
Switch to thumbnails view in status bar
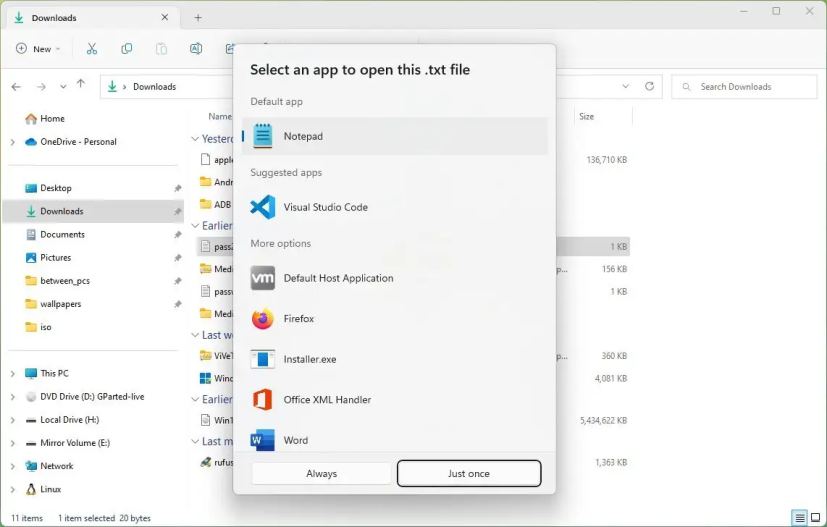pyautogui.click(x=815, y=518)
